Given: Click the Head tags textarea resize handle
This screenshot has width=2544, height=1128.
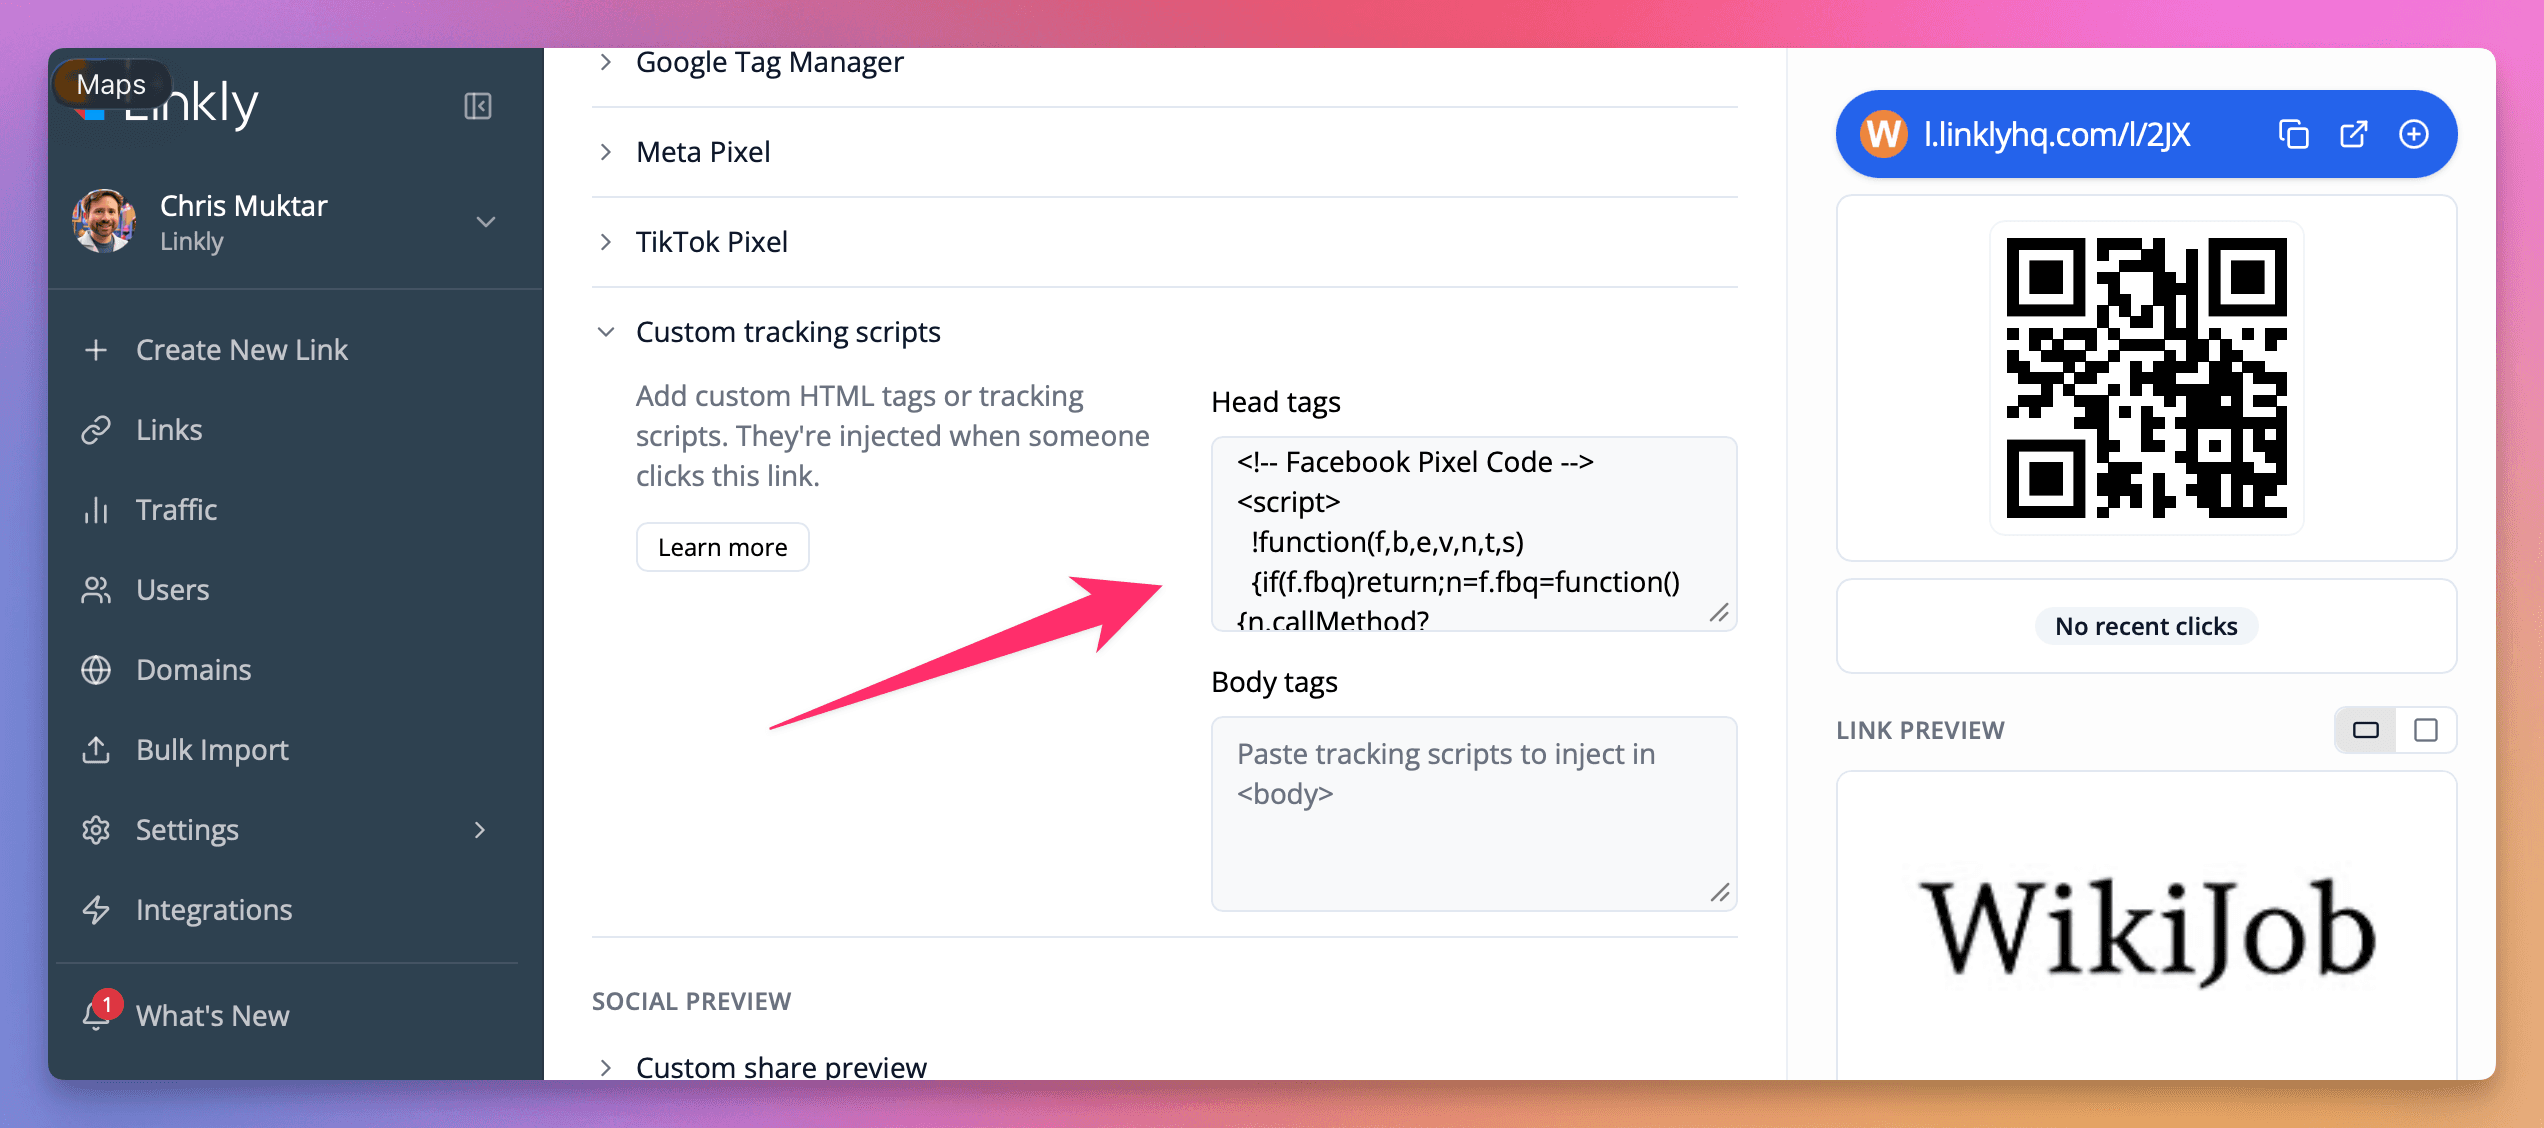Looking at the screenshot, I should (1719, 613).
